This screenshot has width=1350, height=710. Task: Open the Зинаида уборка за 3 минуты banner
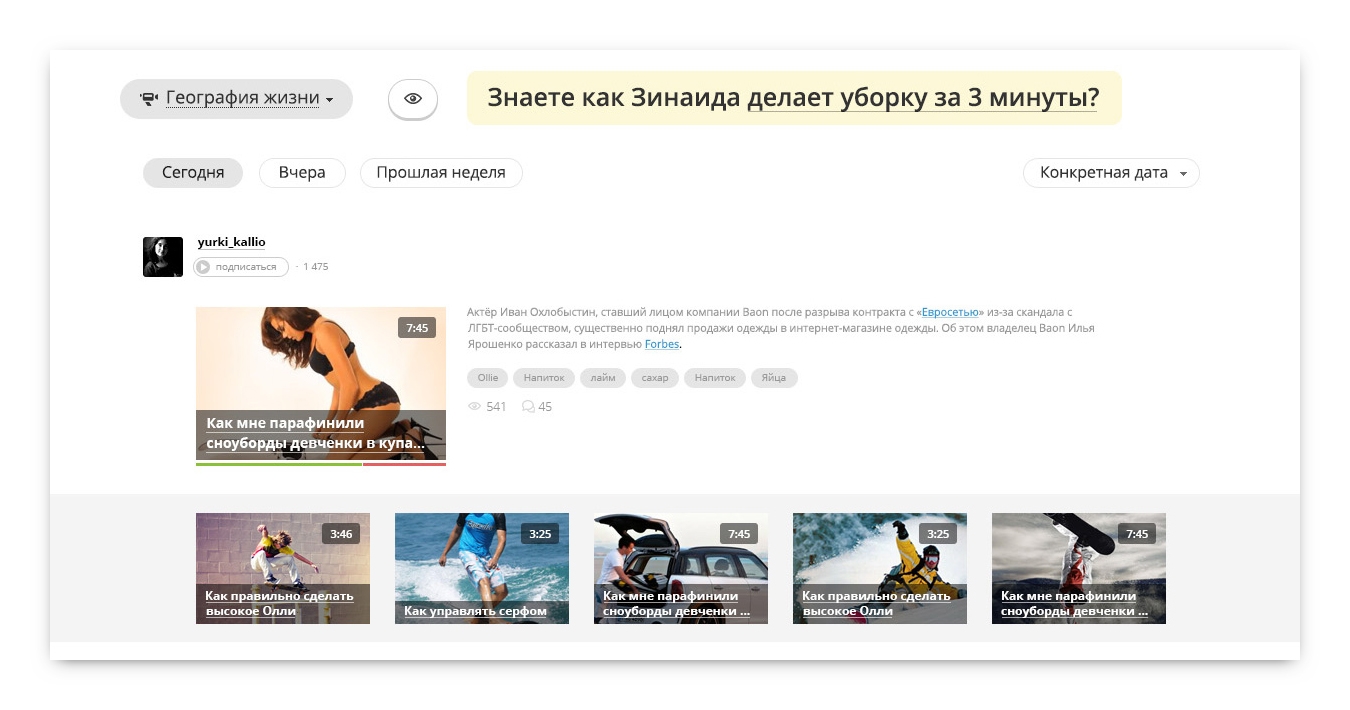pos(794,98)
